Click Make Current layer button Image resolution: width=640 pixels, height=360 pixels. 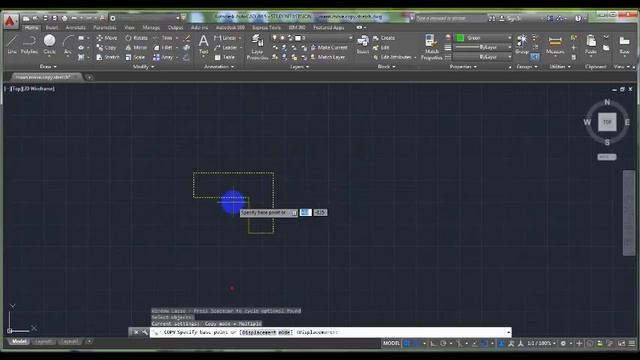point(329,48)
